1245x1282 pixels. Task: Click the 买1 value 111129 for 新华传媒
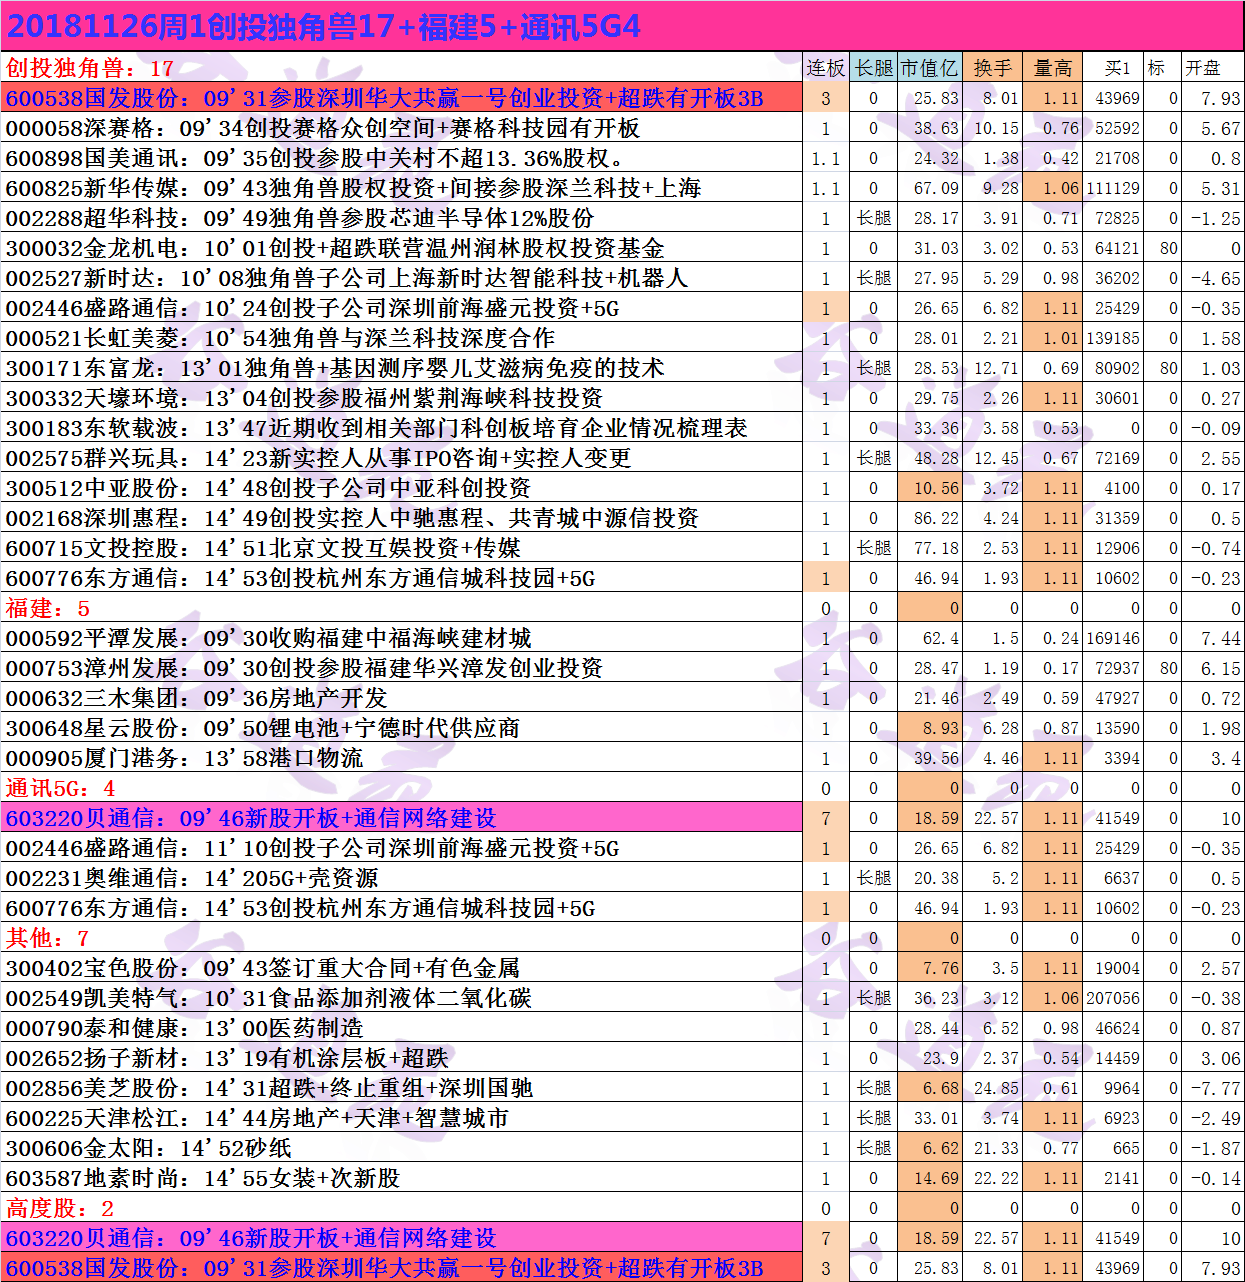tap(1112, 188)
